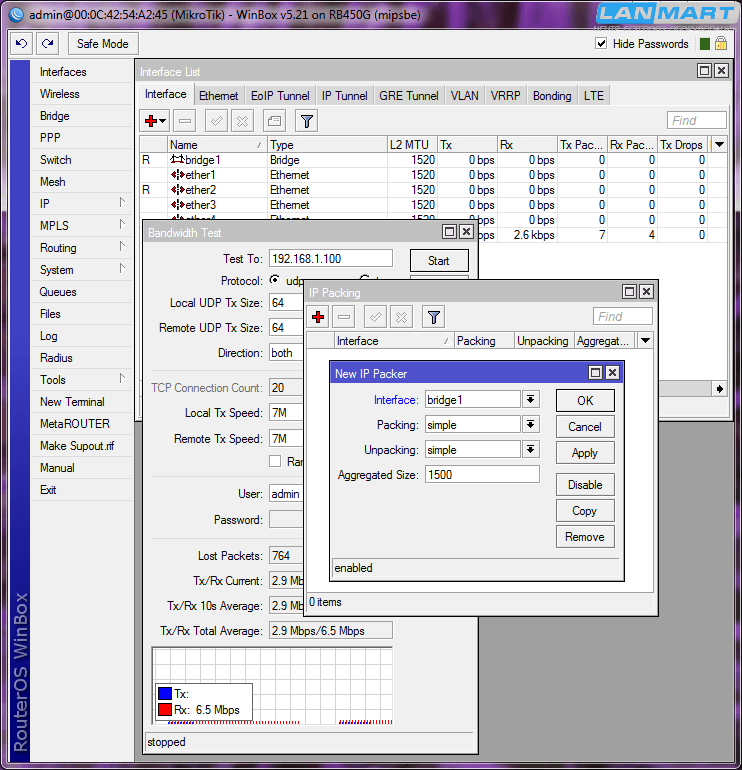Click the ether2 ethernet icon in list

[177, 190]
